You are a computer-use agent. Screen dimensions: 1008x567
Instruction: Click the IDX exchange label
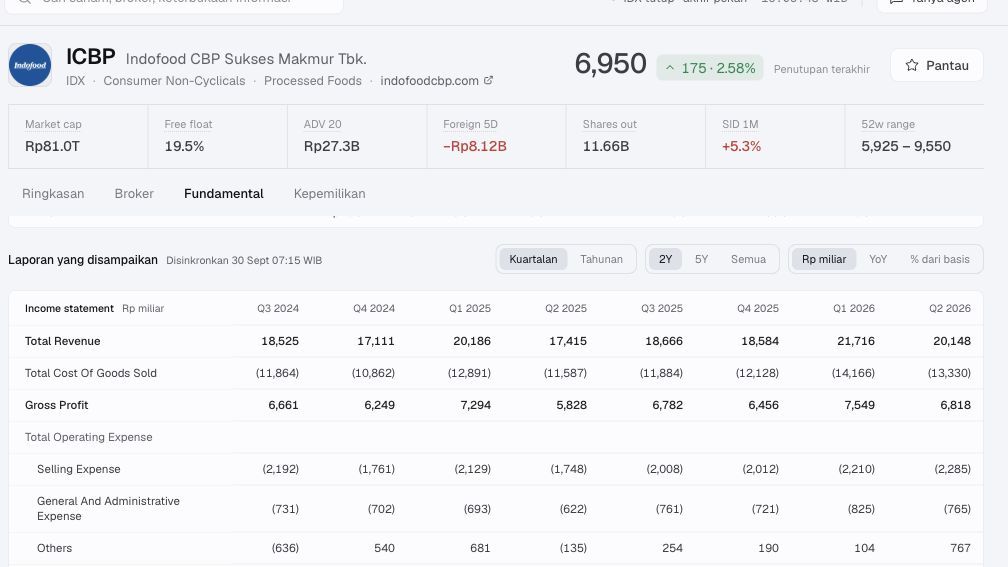75,81
